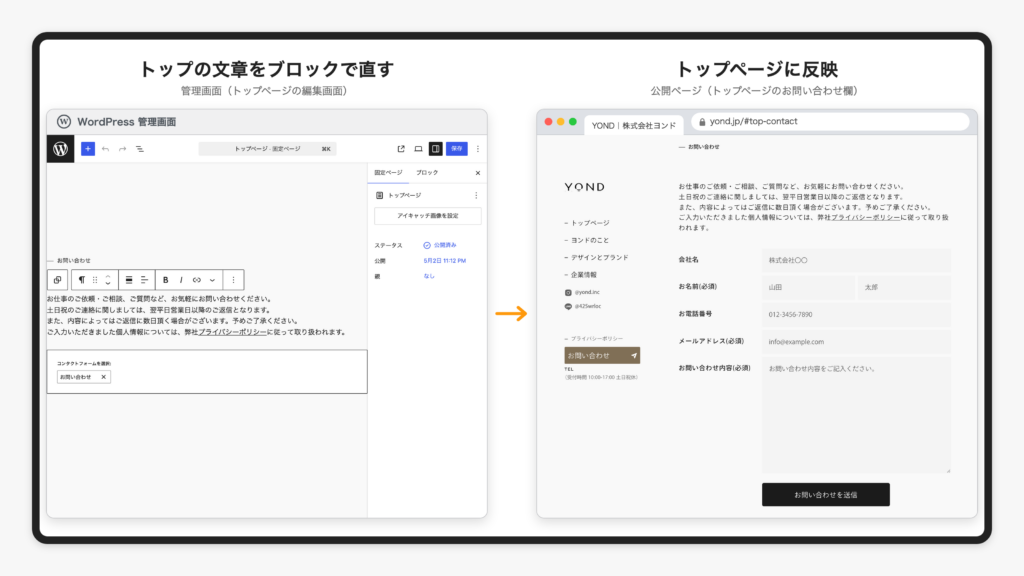Grab the block drag handle
Image resolution: width=1024 pixels, height=576 pixels.
(95, 280)
